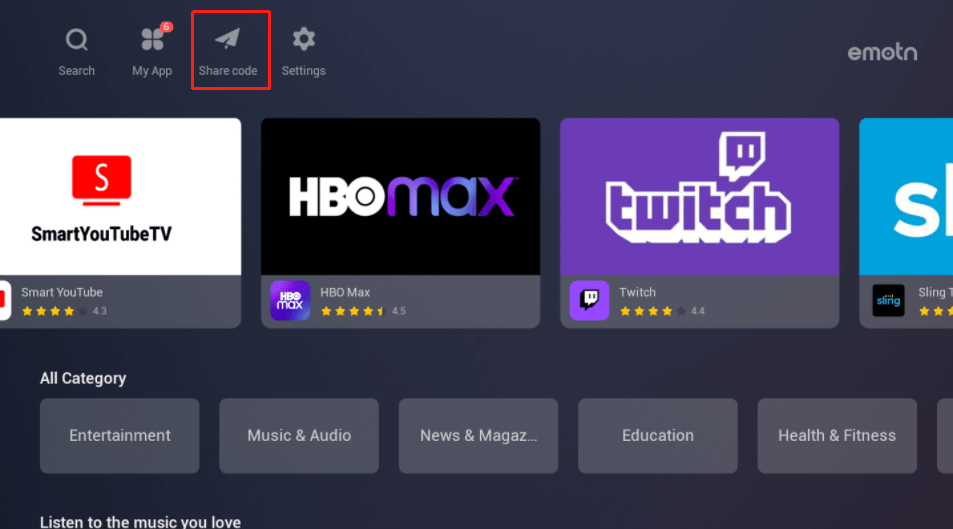Click All Category heading

[x=83, y=378]
